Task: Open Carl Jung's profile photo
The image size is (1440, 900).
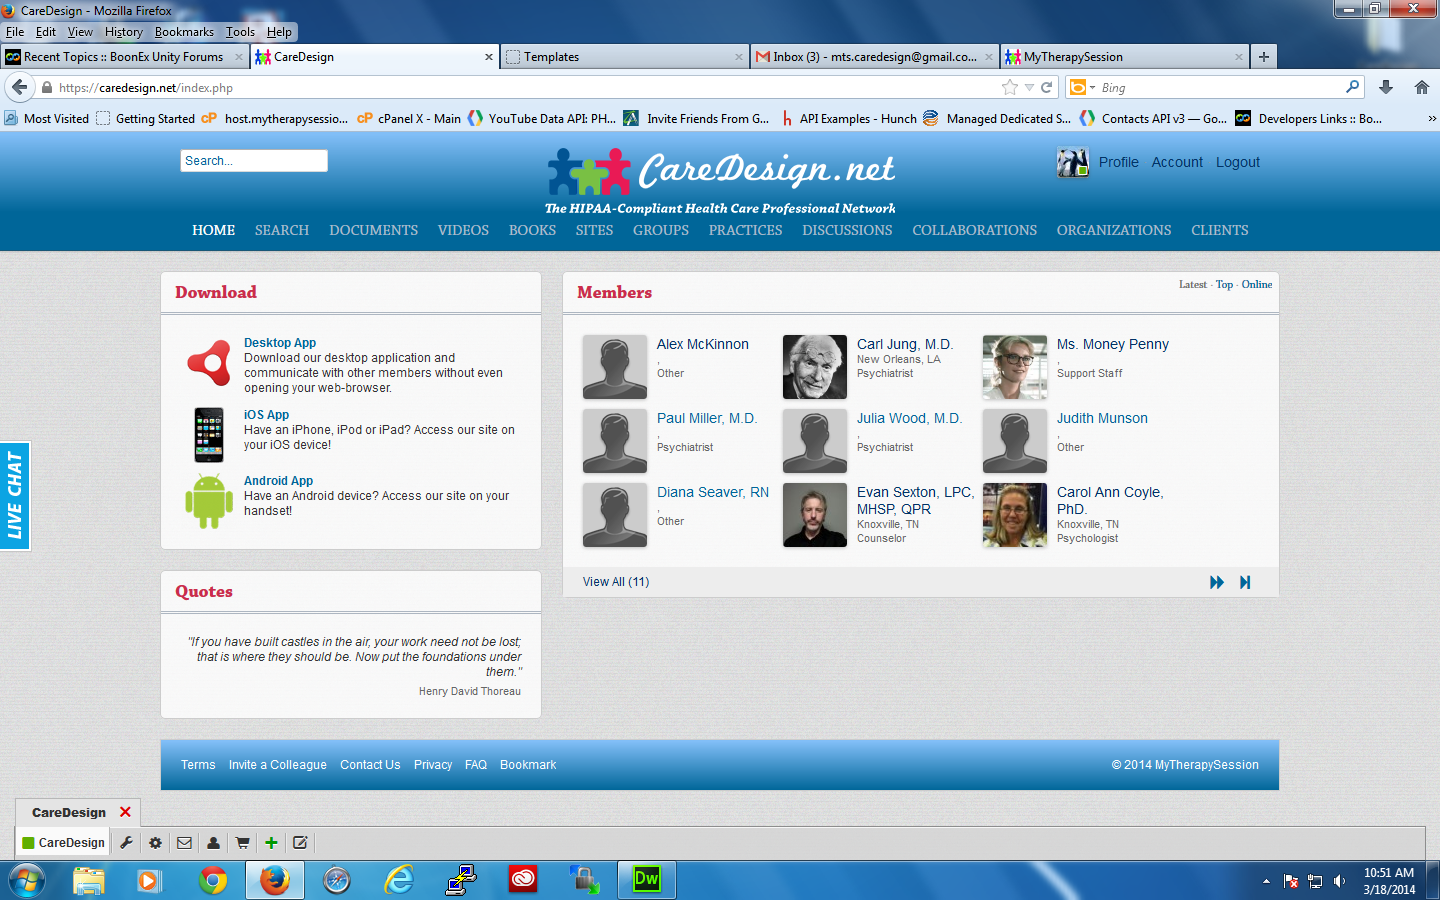Action: tap(814, 367)
